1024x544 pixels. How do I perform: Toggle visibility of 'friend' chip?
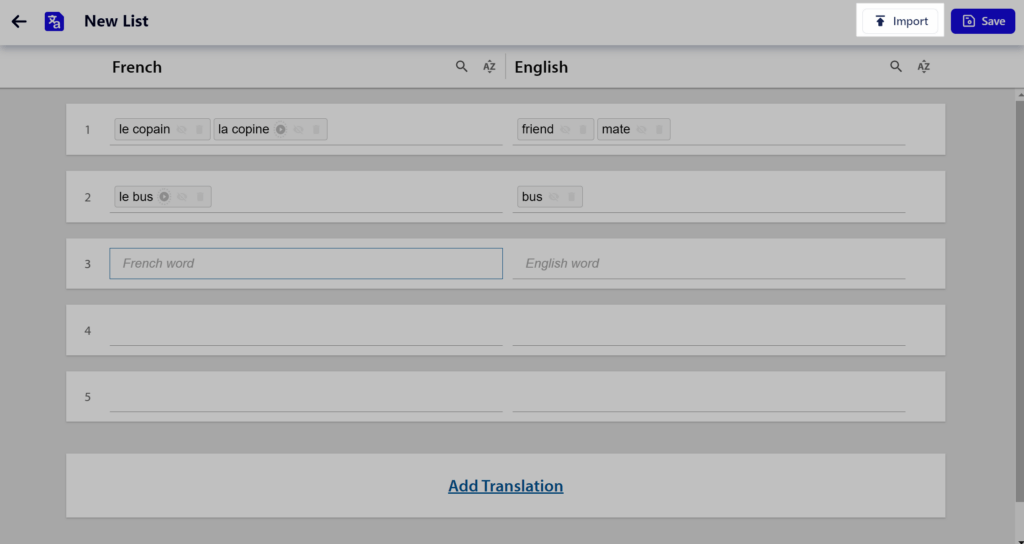(566, 129)
